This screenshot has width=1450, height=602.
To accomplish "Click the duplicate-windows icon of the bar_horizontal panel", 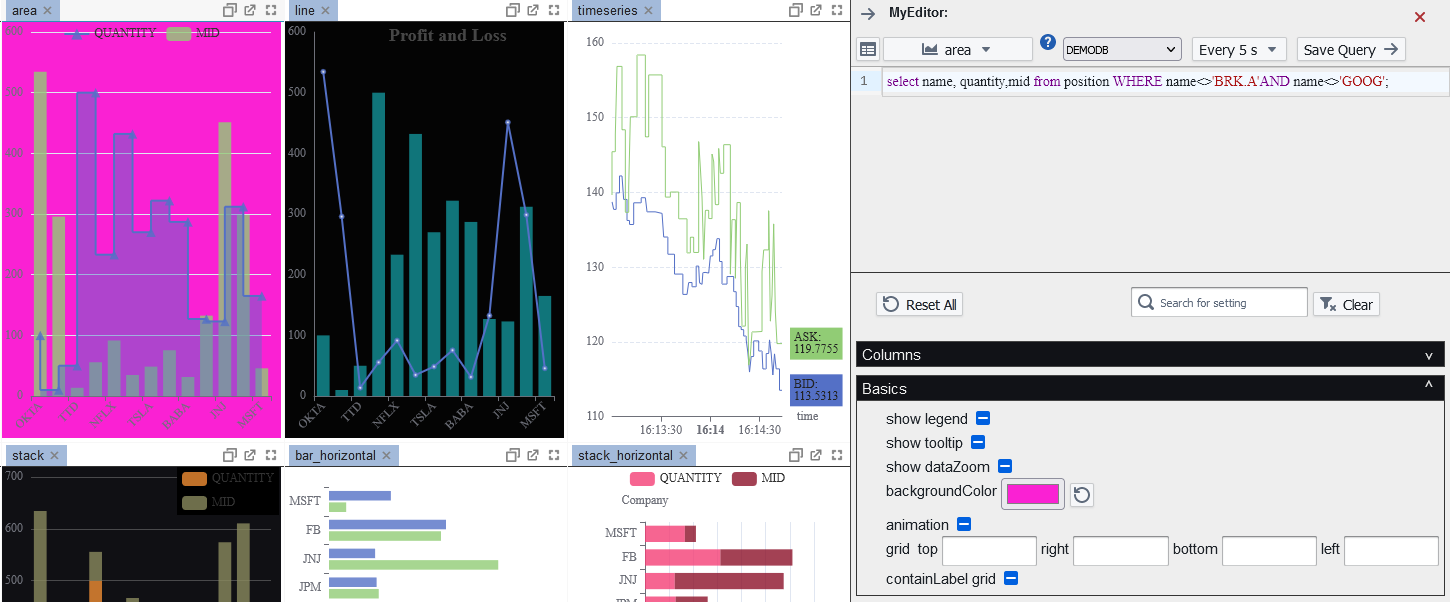I will [x=513, y=455].
